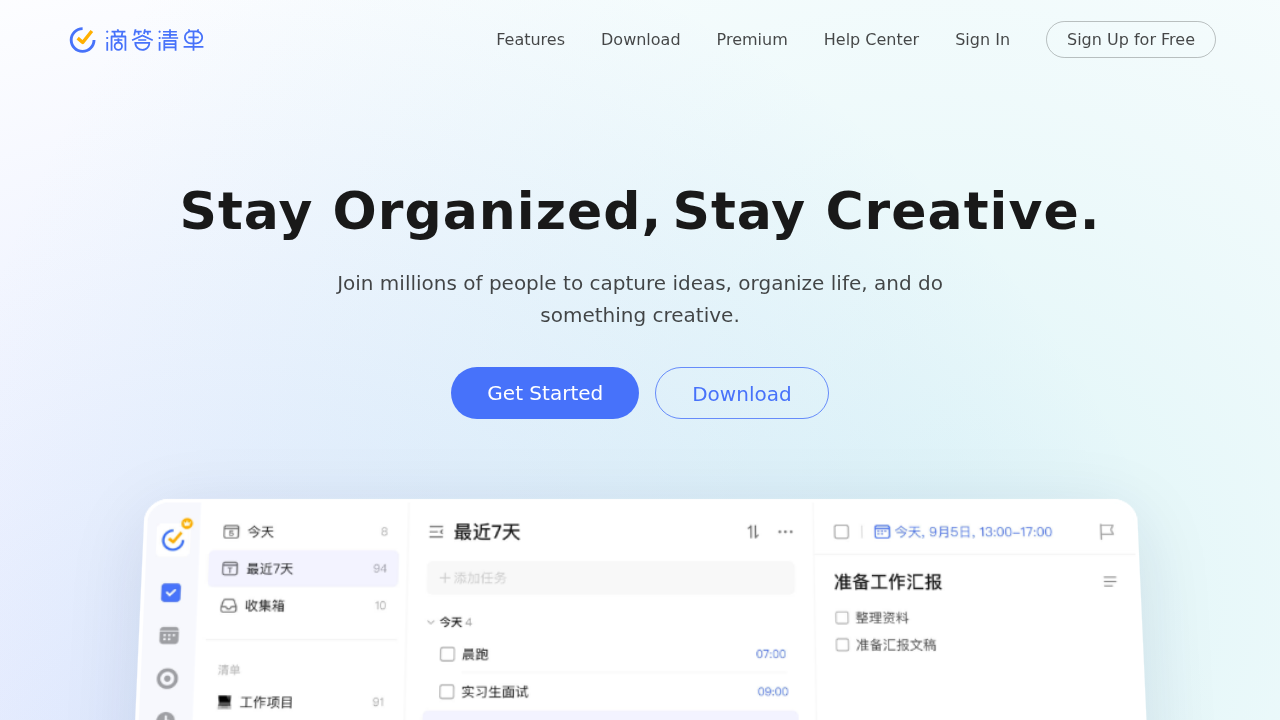Open the date picker showing 9月5日

tap(963, 532)
